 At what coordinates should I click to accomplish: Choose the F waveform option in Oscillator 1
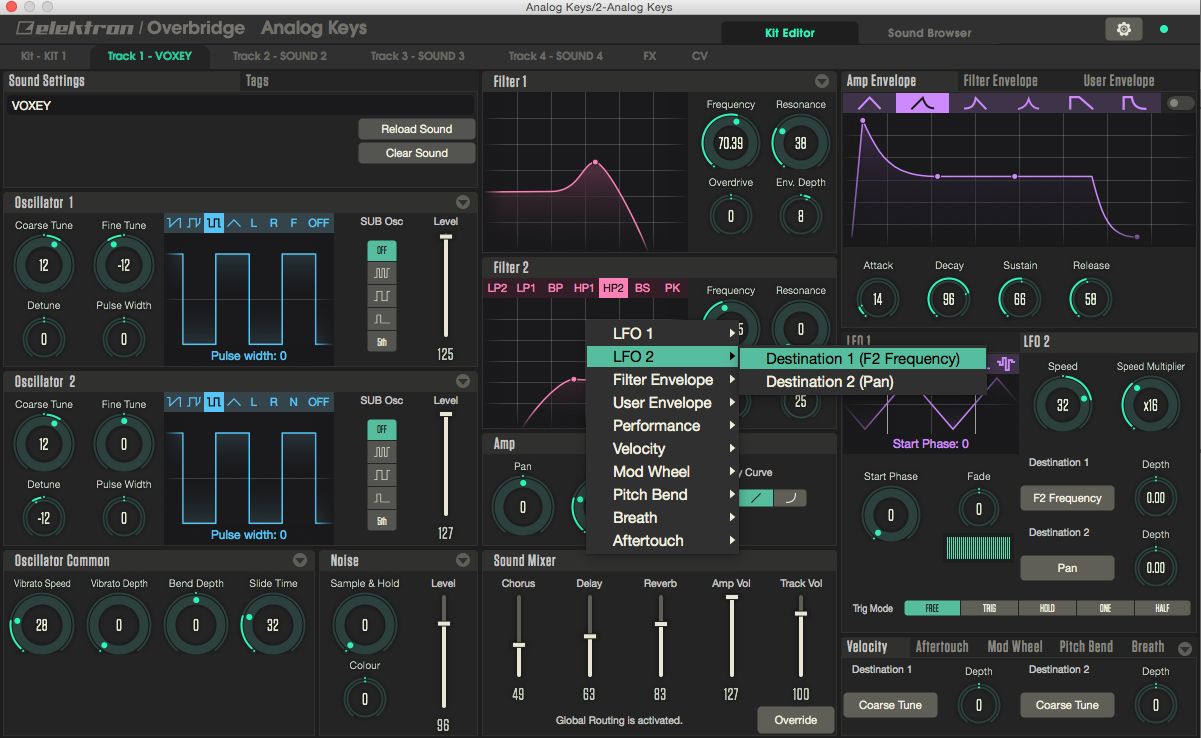(x=293, y=223)
